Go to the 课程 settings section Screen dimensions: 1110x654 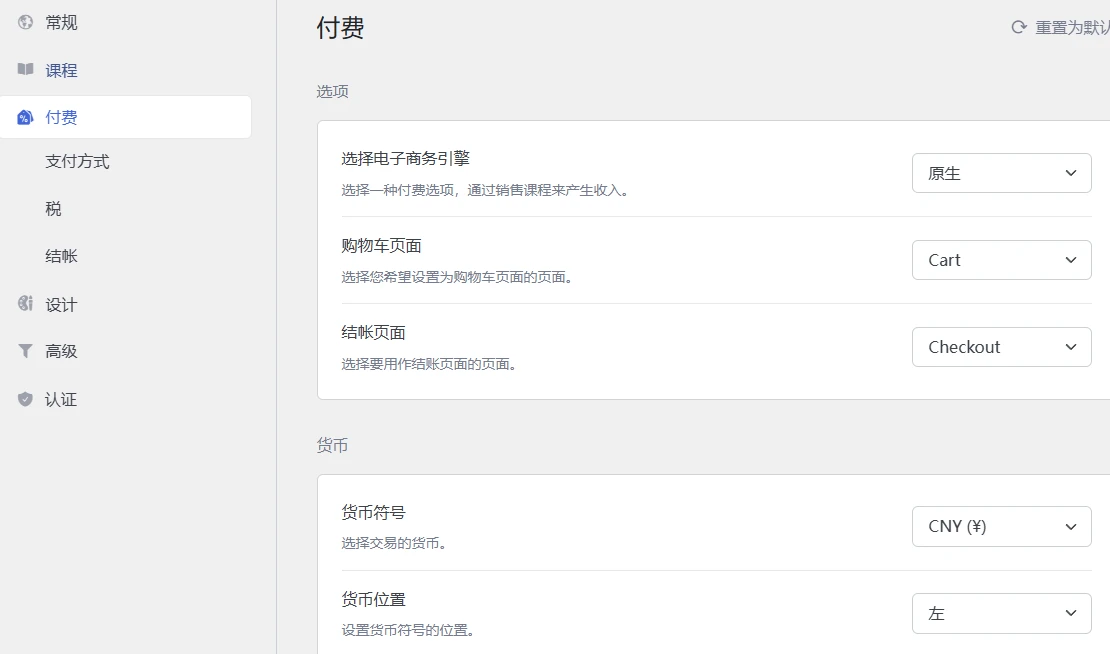[x=61, y=70]
